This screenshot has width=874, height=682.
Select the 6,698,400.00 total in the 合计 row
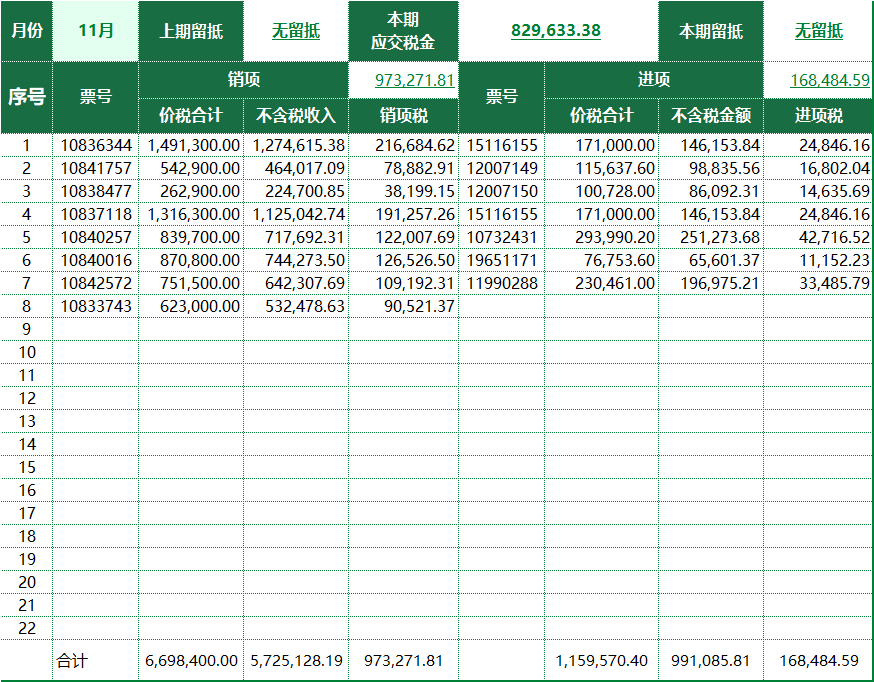192,661
